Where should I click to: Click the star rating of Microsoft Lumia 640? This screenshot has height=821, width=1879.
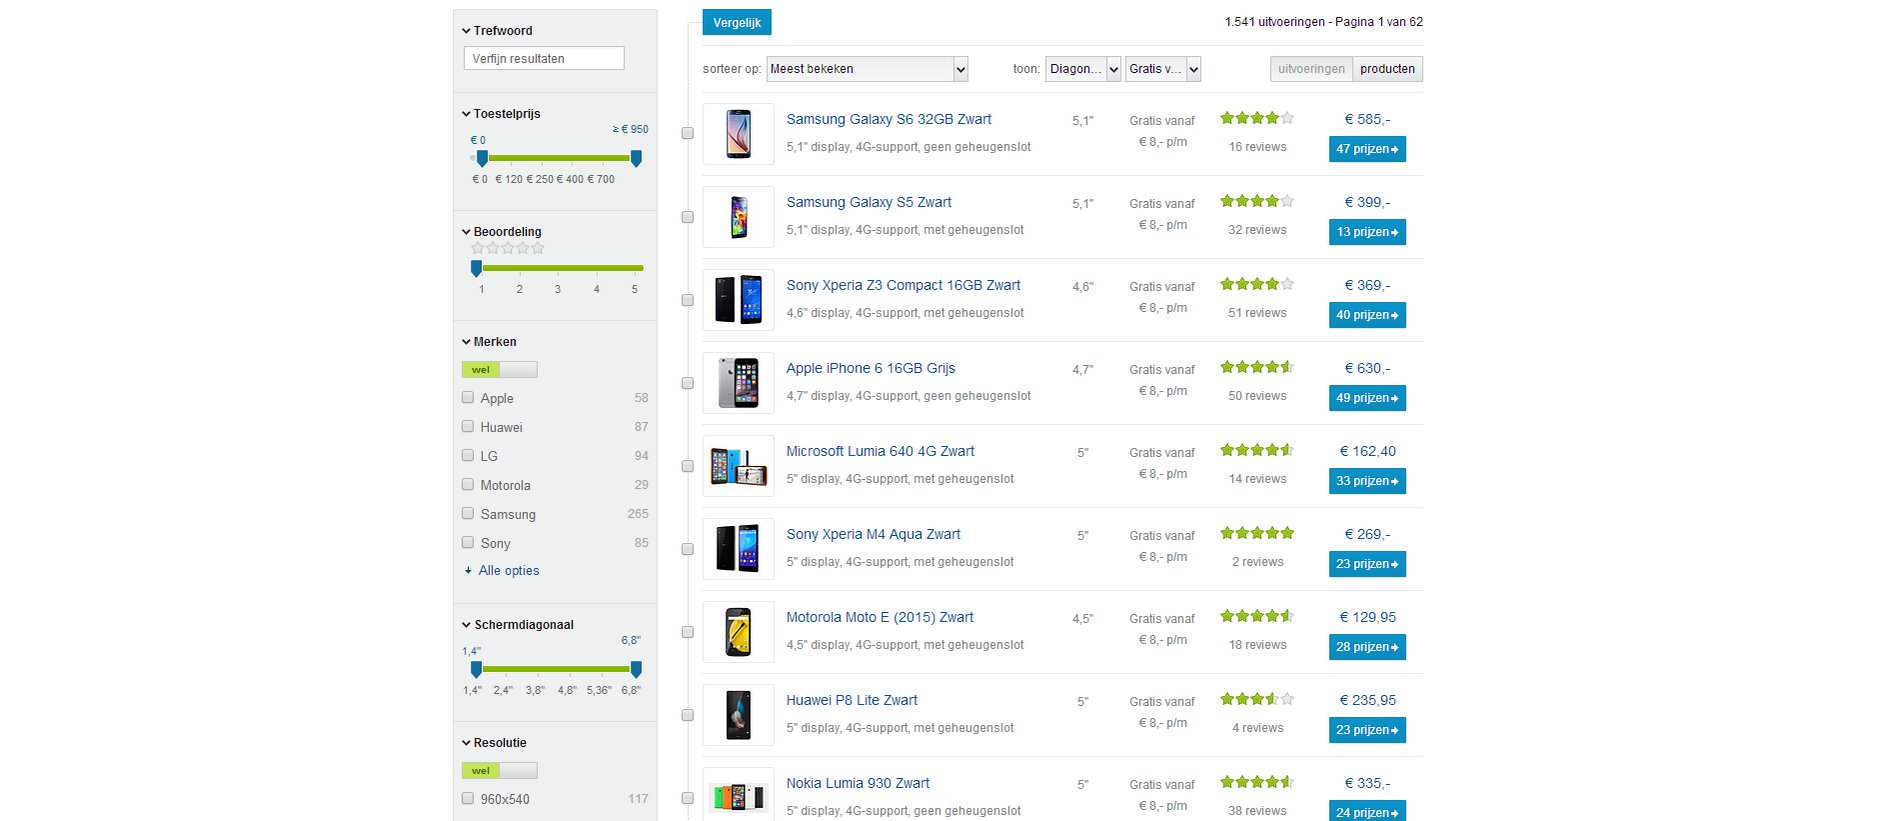click(1257, 450)
